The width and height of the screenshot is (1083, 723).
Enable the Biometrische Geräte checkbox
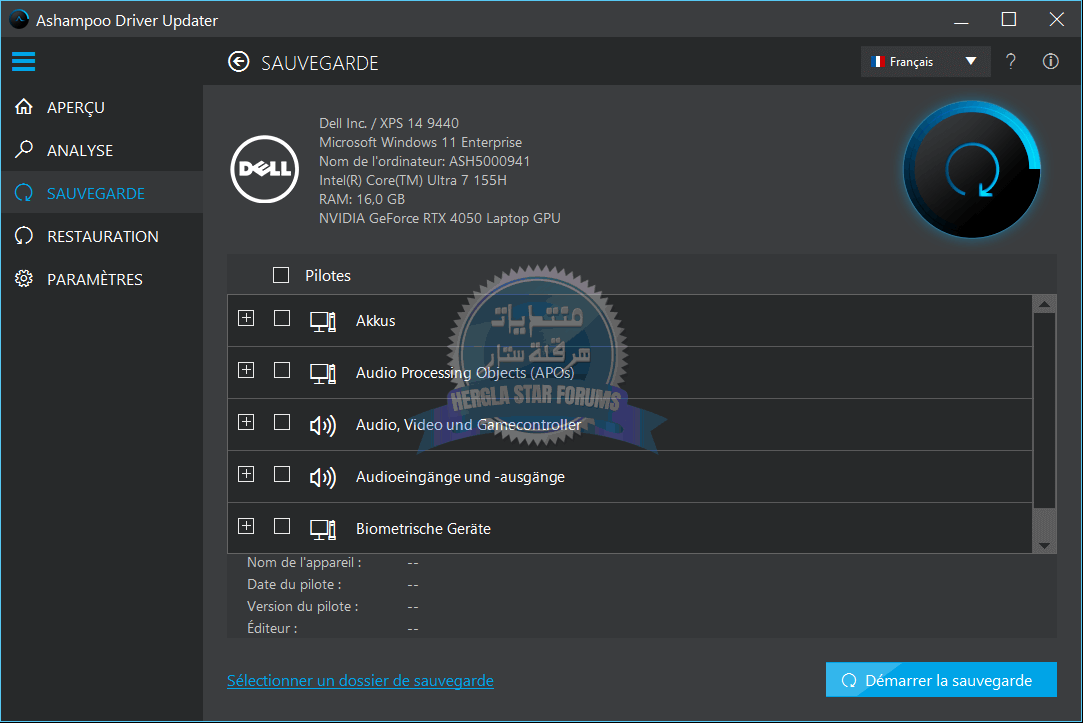pos(282,526)
